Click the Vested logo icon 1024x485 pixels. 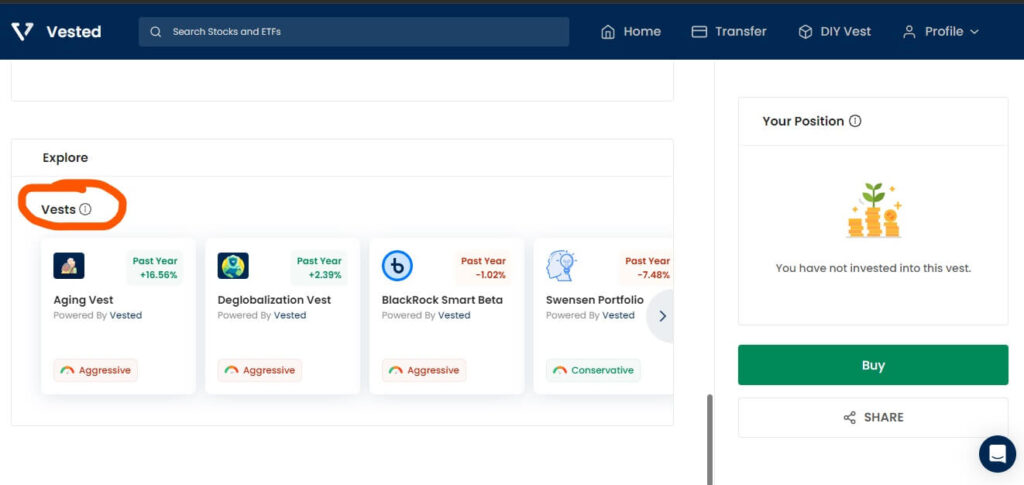pos(22,31)
